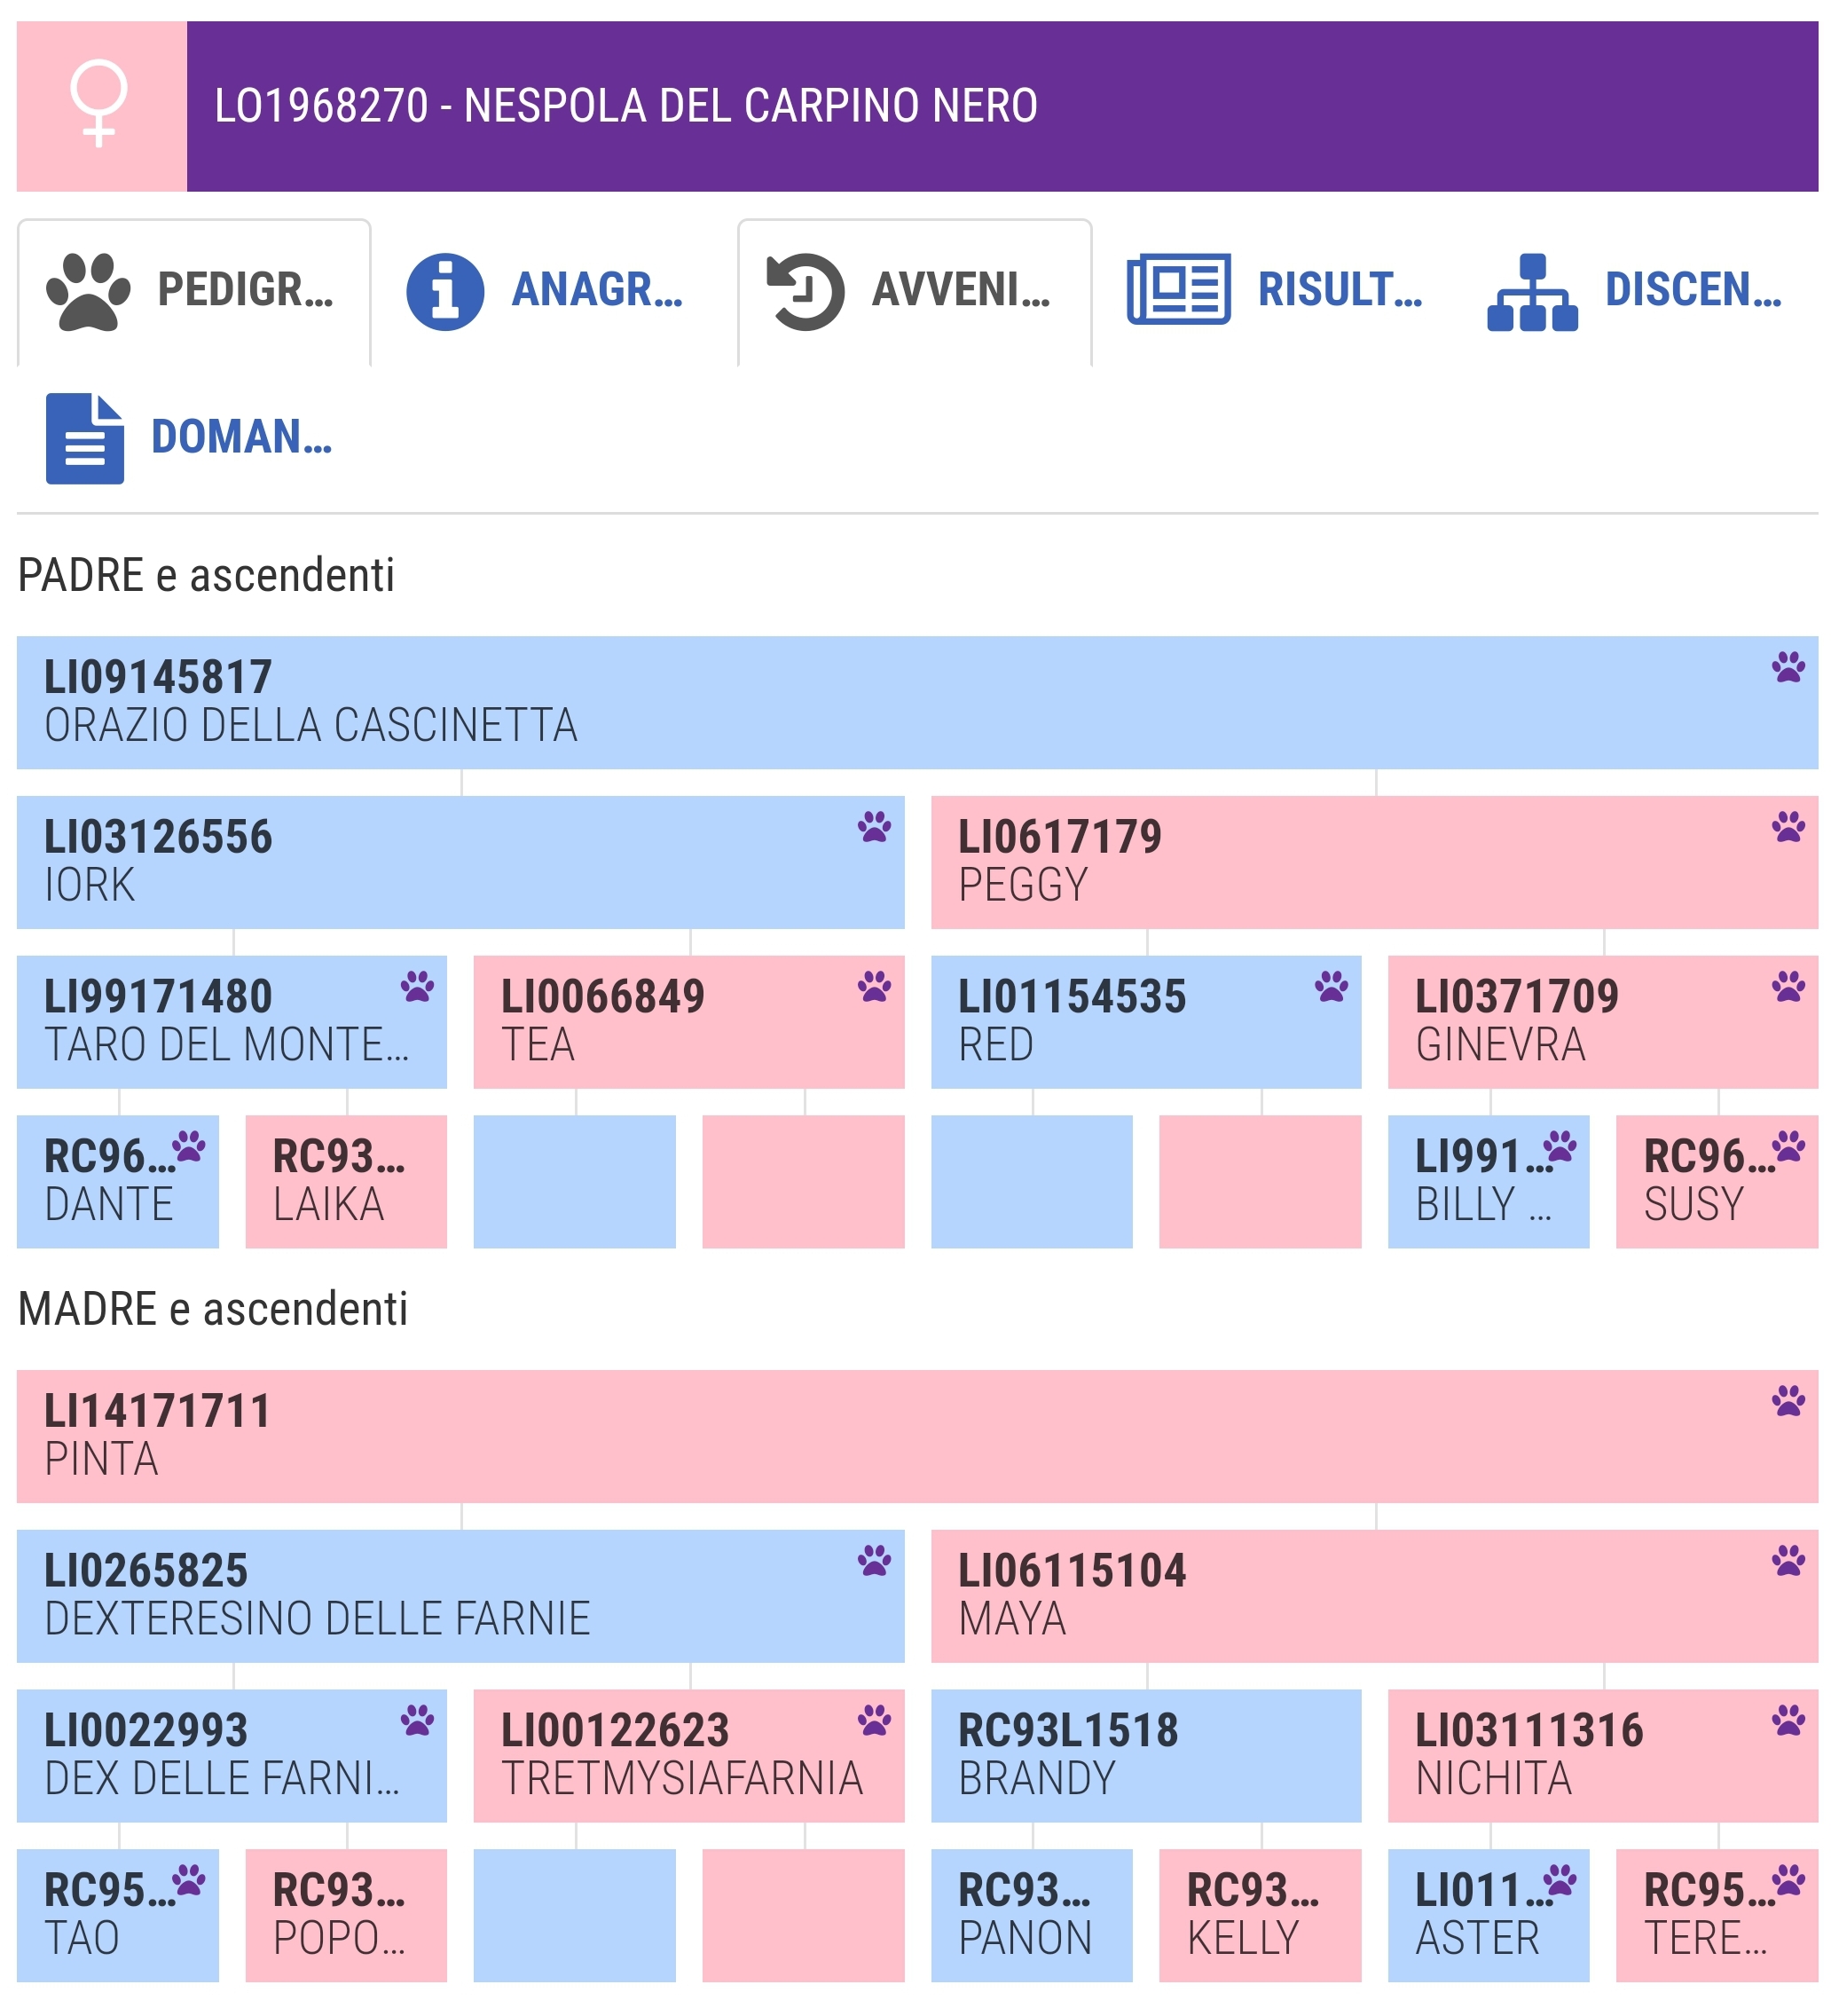Click the paw icon beside PEGGY

coord(1787,827)
